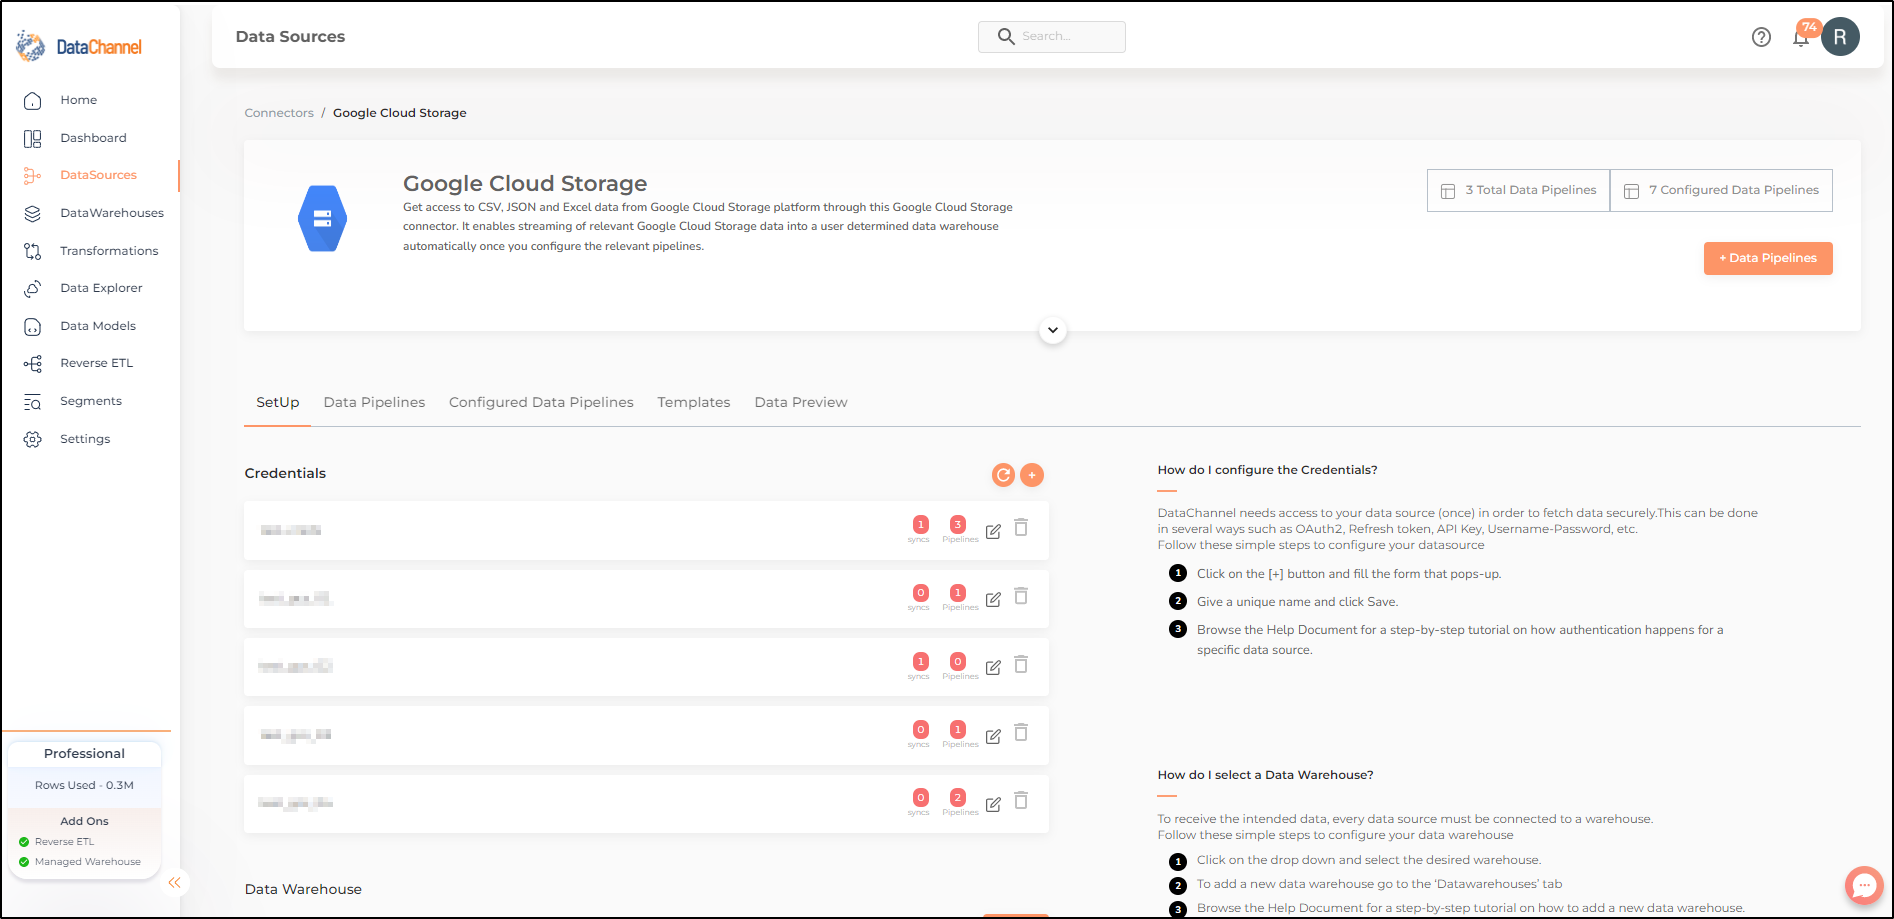1894x919 pixels.
Task: Click the 2 Pipelines badge in the last credential row
Action: pyautogui.click(x=958, y=798)
